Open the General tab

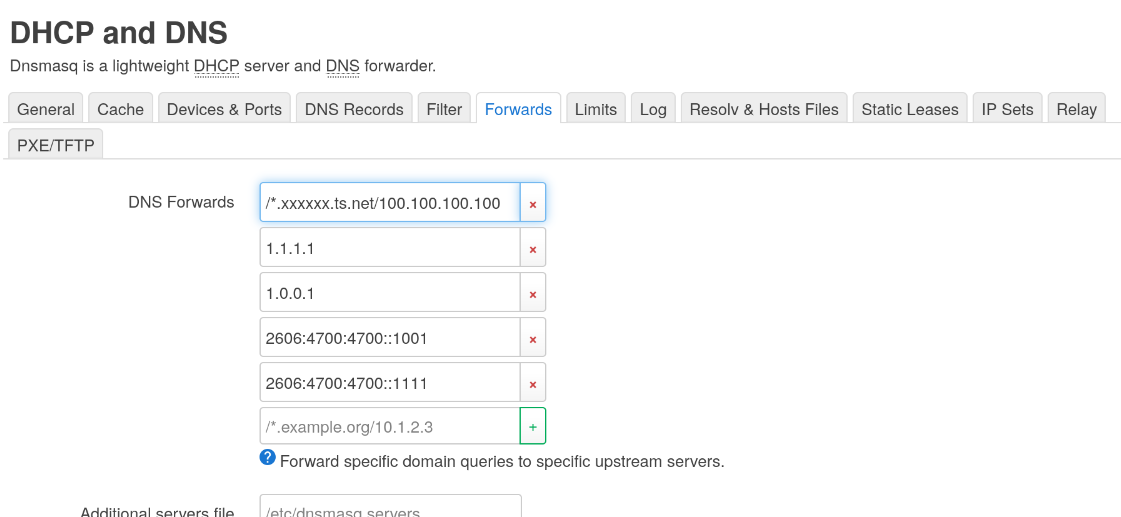coord(46,109)
